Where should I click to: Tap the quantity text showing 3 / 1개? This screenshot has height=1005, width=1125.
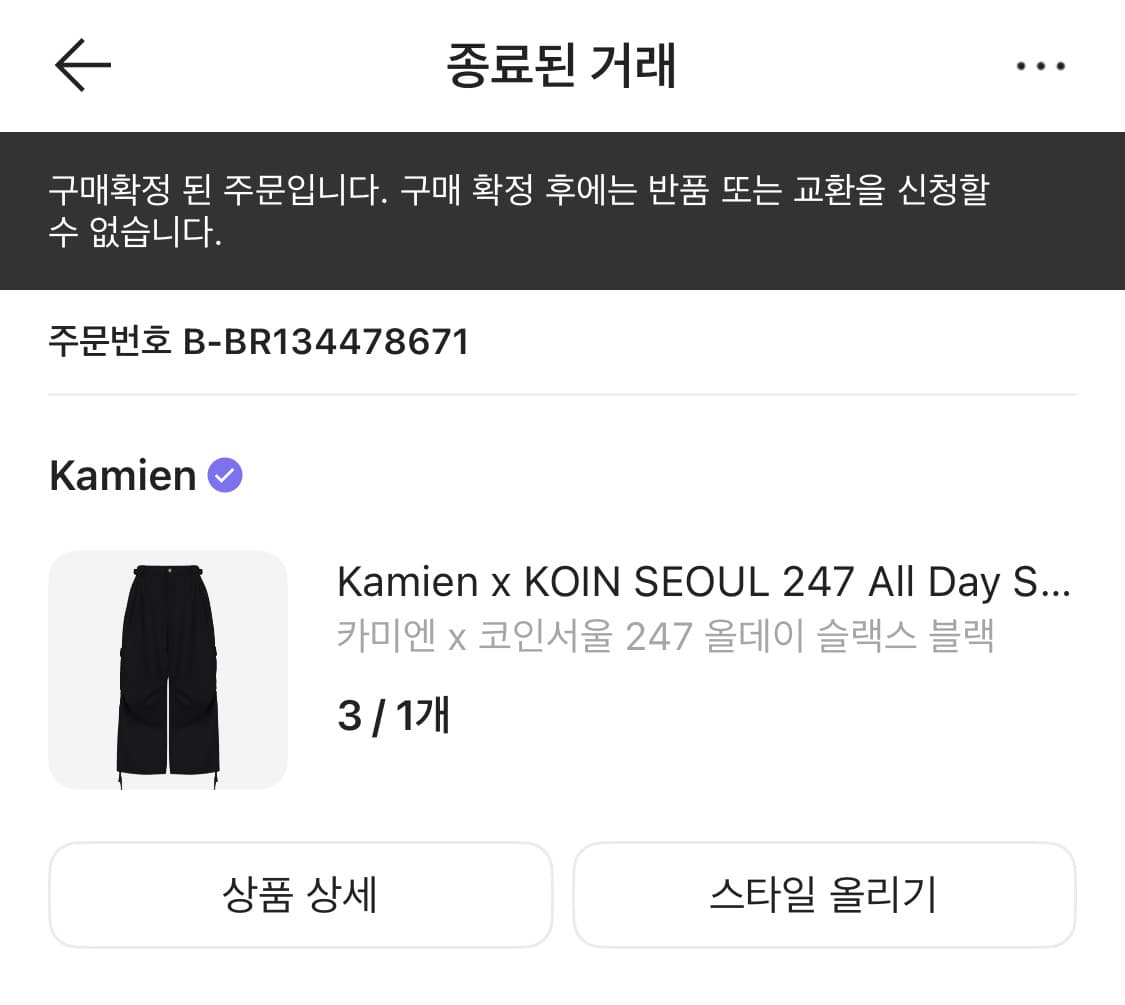click(394, 714)
